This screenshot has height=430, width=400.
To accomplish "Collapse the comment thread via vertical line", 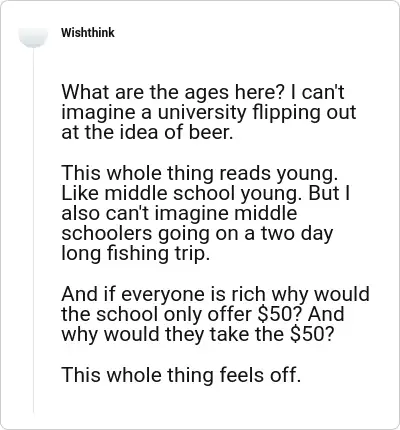I will pyautogui.click(x=33, y=230).
